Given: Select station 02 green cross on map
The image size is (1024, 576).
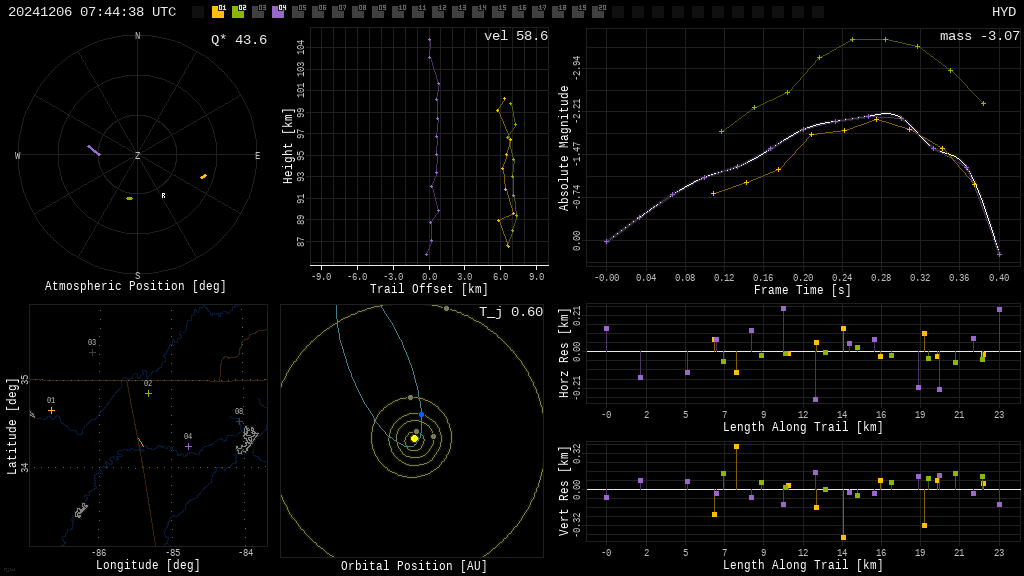Looking at the screenshot, I should (148, 393).
